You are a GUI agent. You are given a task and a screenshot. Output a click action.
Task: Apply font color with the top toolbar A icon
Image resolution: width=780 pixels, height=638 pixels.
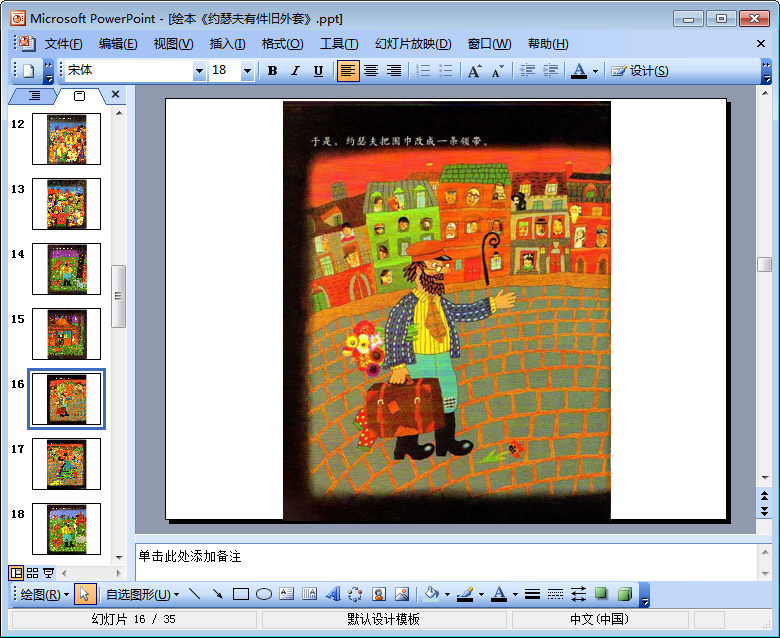point(579,71)
